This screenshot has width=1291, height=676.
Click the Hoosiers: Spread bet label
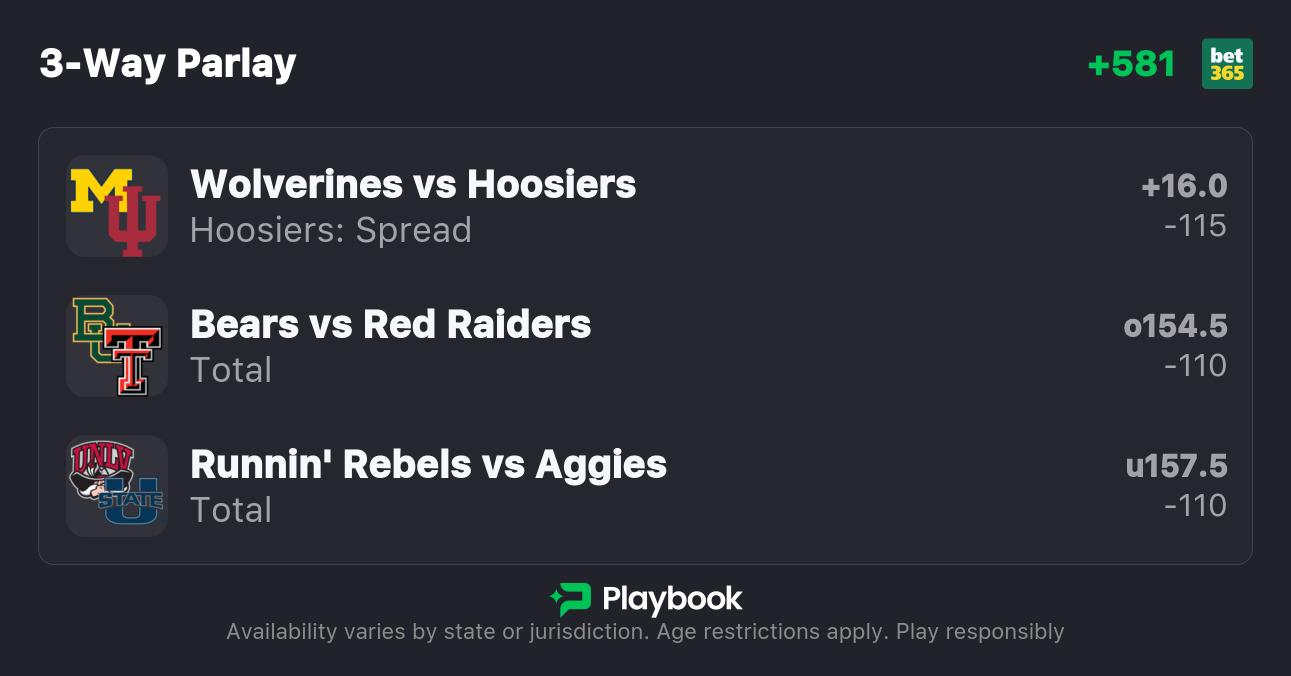coord(330,230)
